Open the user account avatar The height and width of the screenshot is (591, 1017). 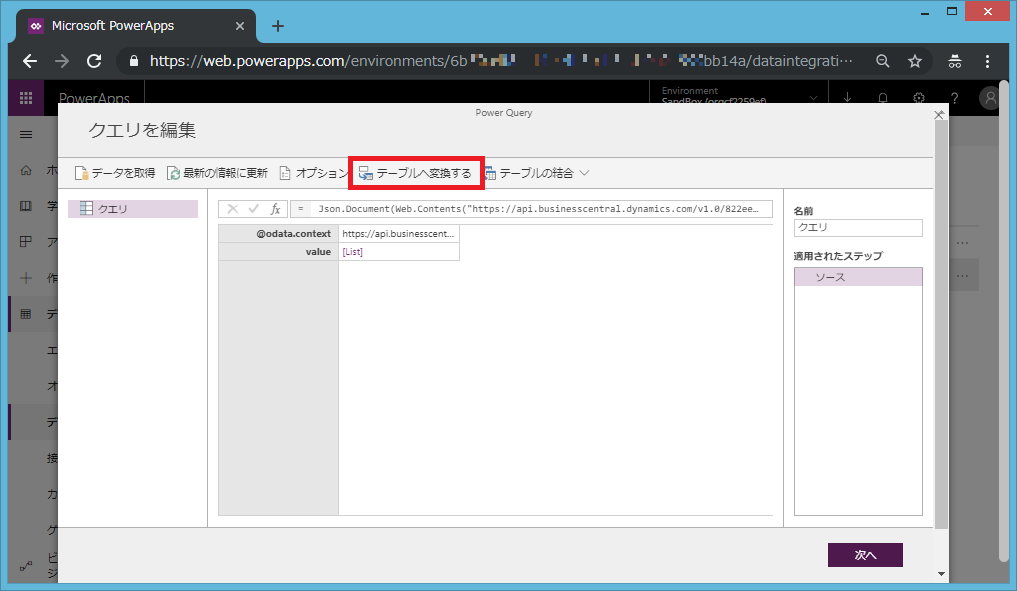coord(990,98)
